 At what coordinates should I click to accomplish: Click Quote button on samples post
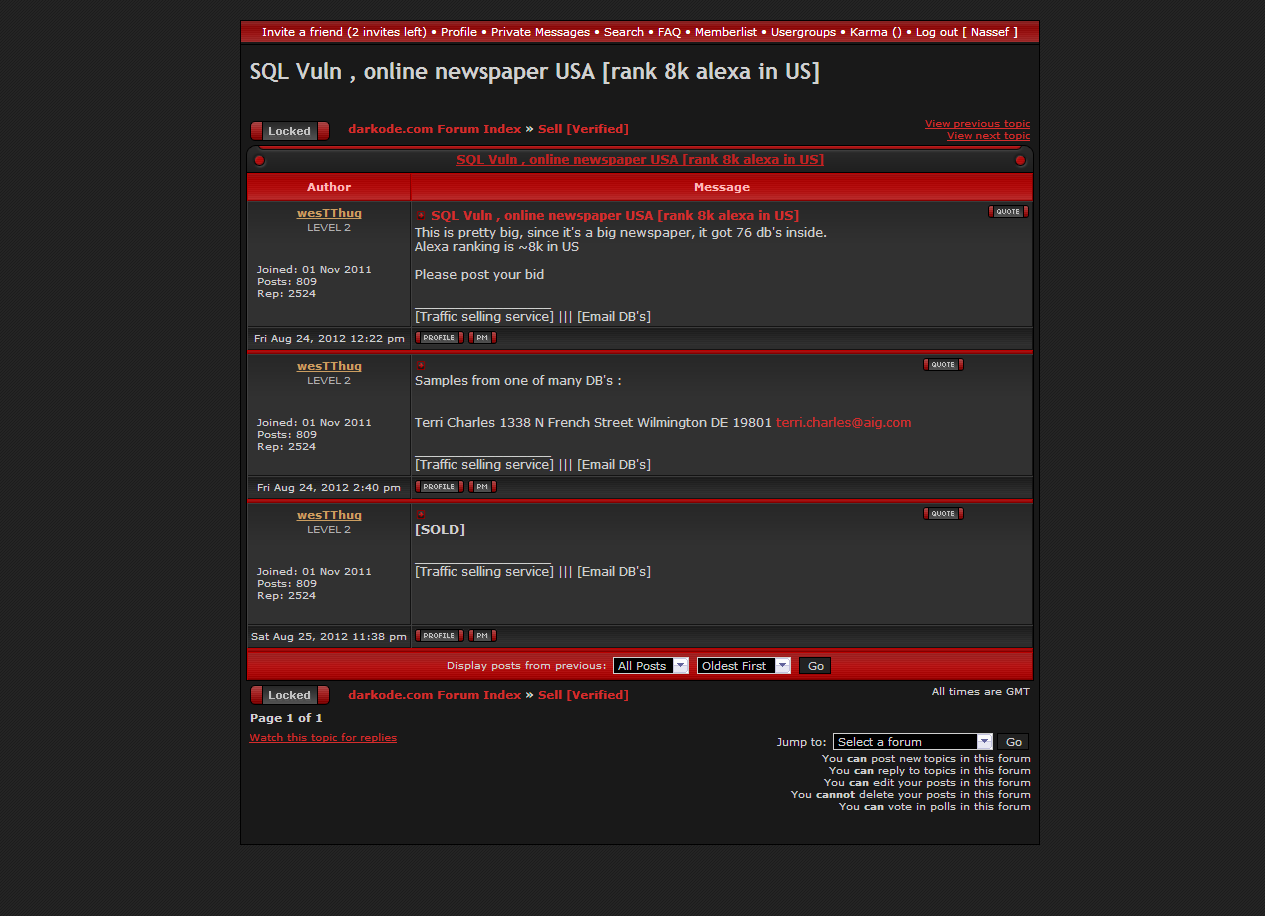(x=942, y=365)
